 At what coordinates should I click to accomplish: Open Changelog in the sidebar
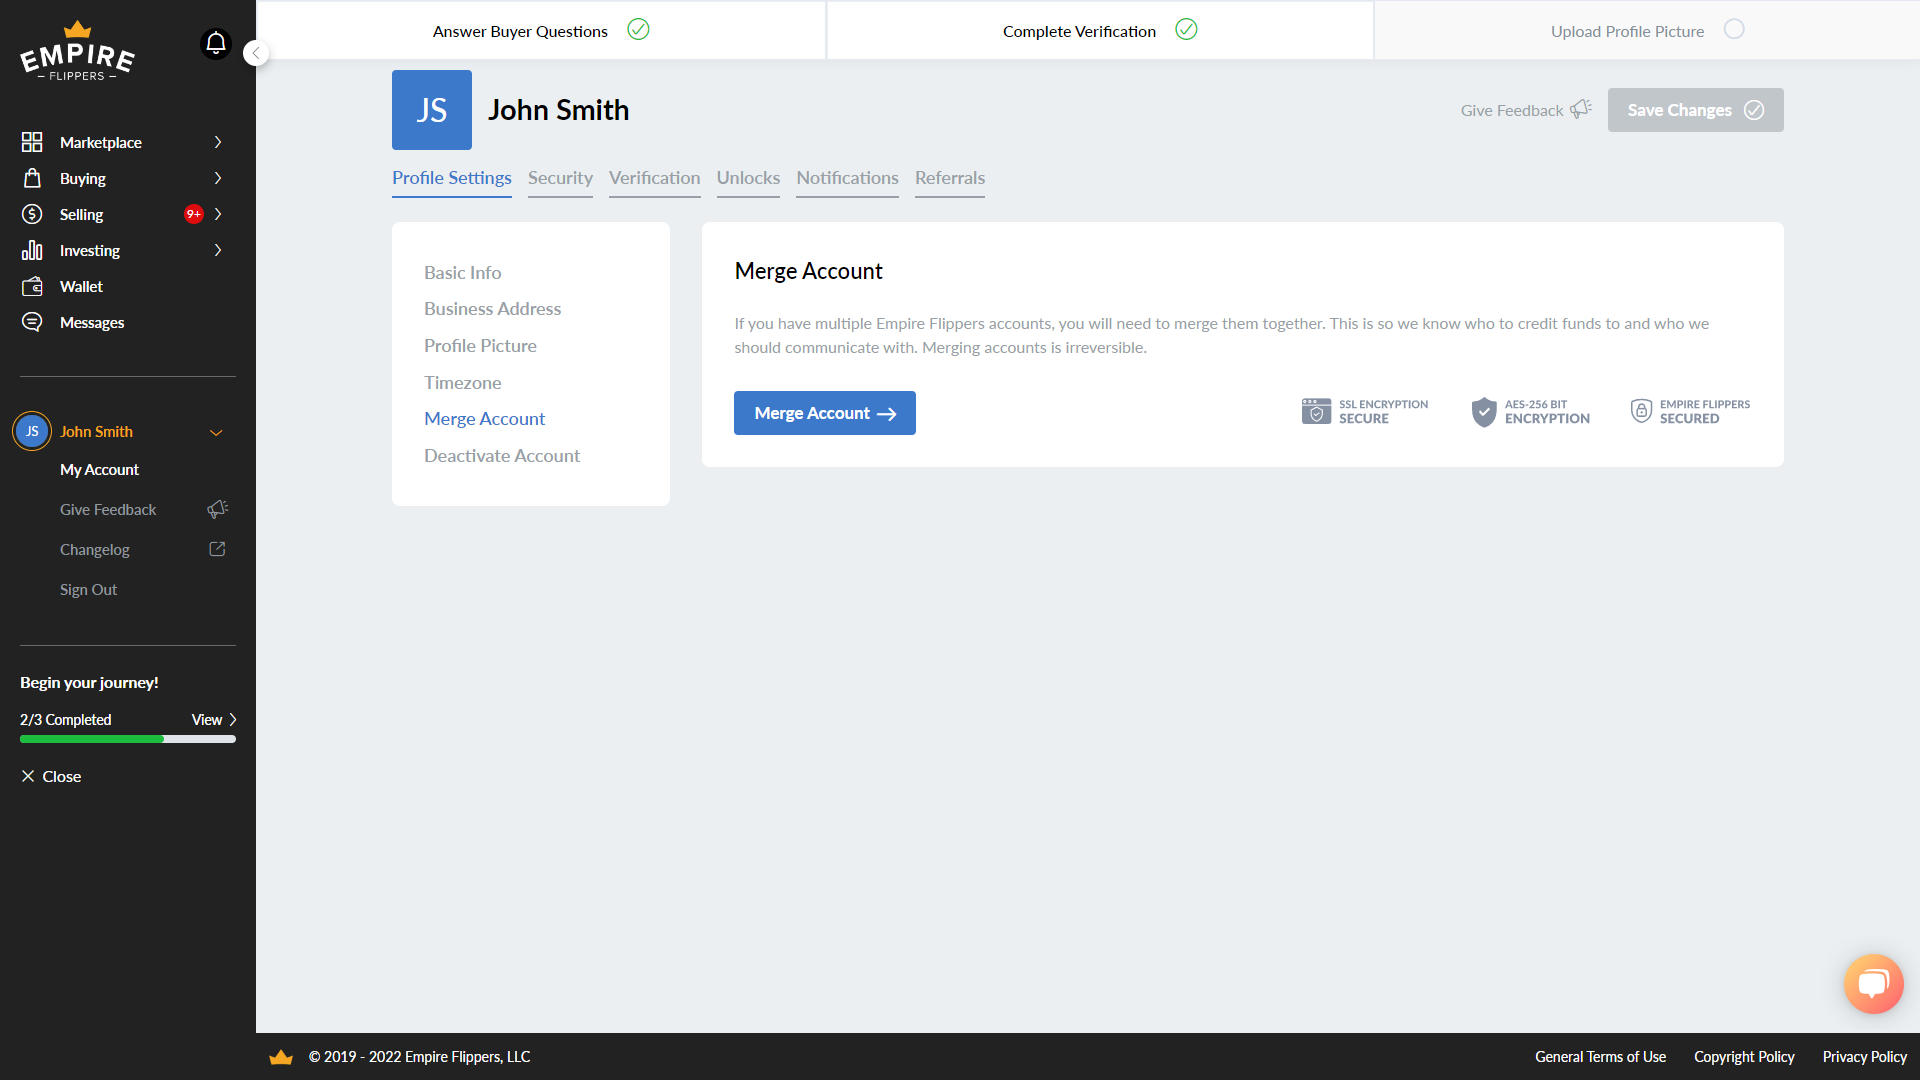94,549
